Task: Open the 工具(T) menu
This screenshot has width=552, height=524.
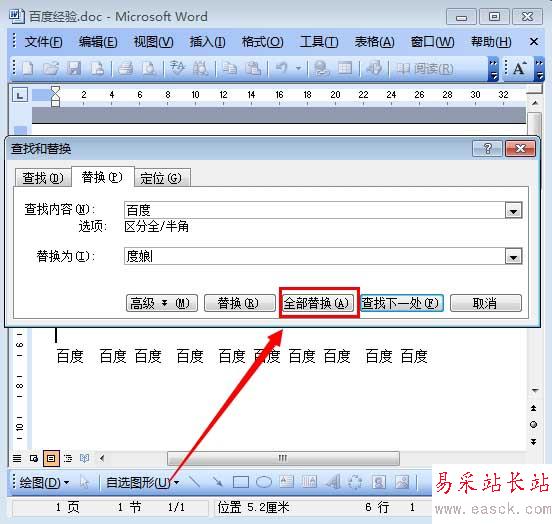Action: pos(319,42)
